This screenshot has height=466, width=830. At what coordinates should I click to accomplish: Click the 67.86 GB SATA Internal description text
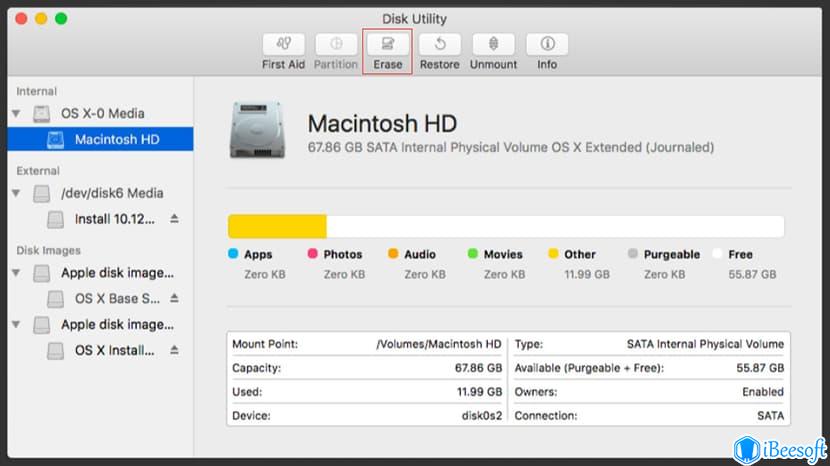click(511, 147)
